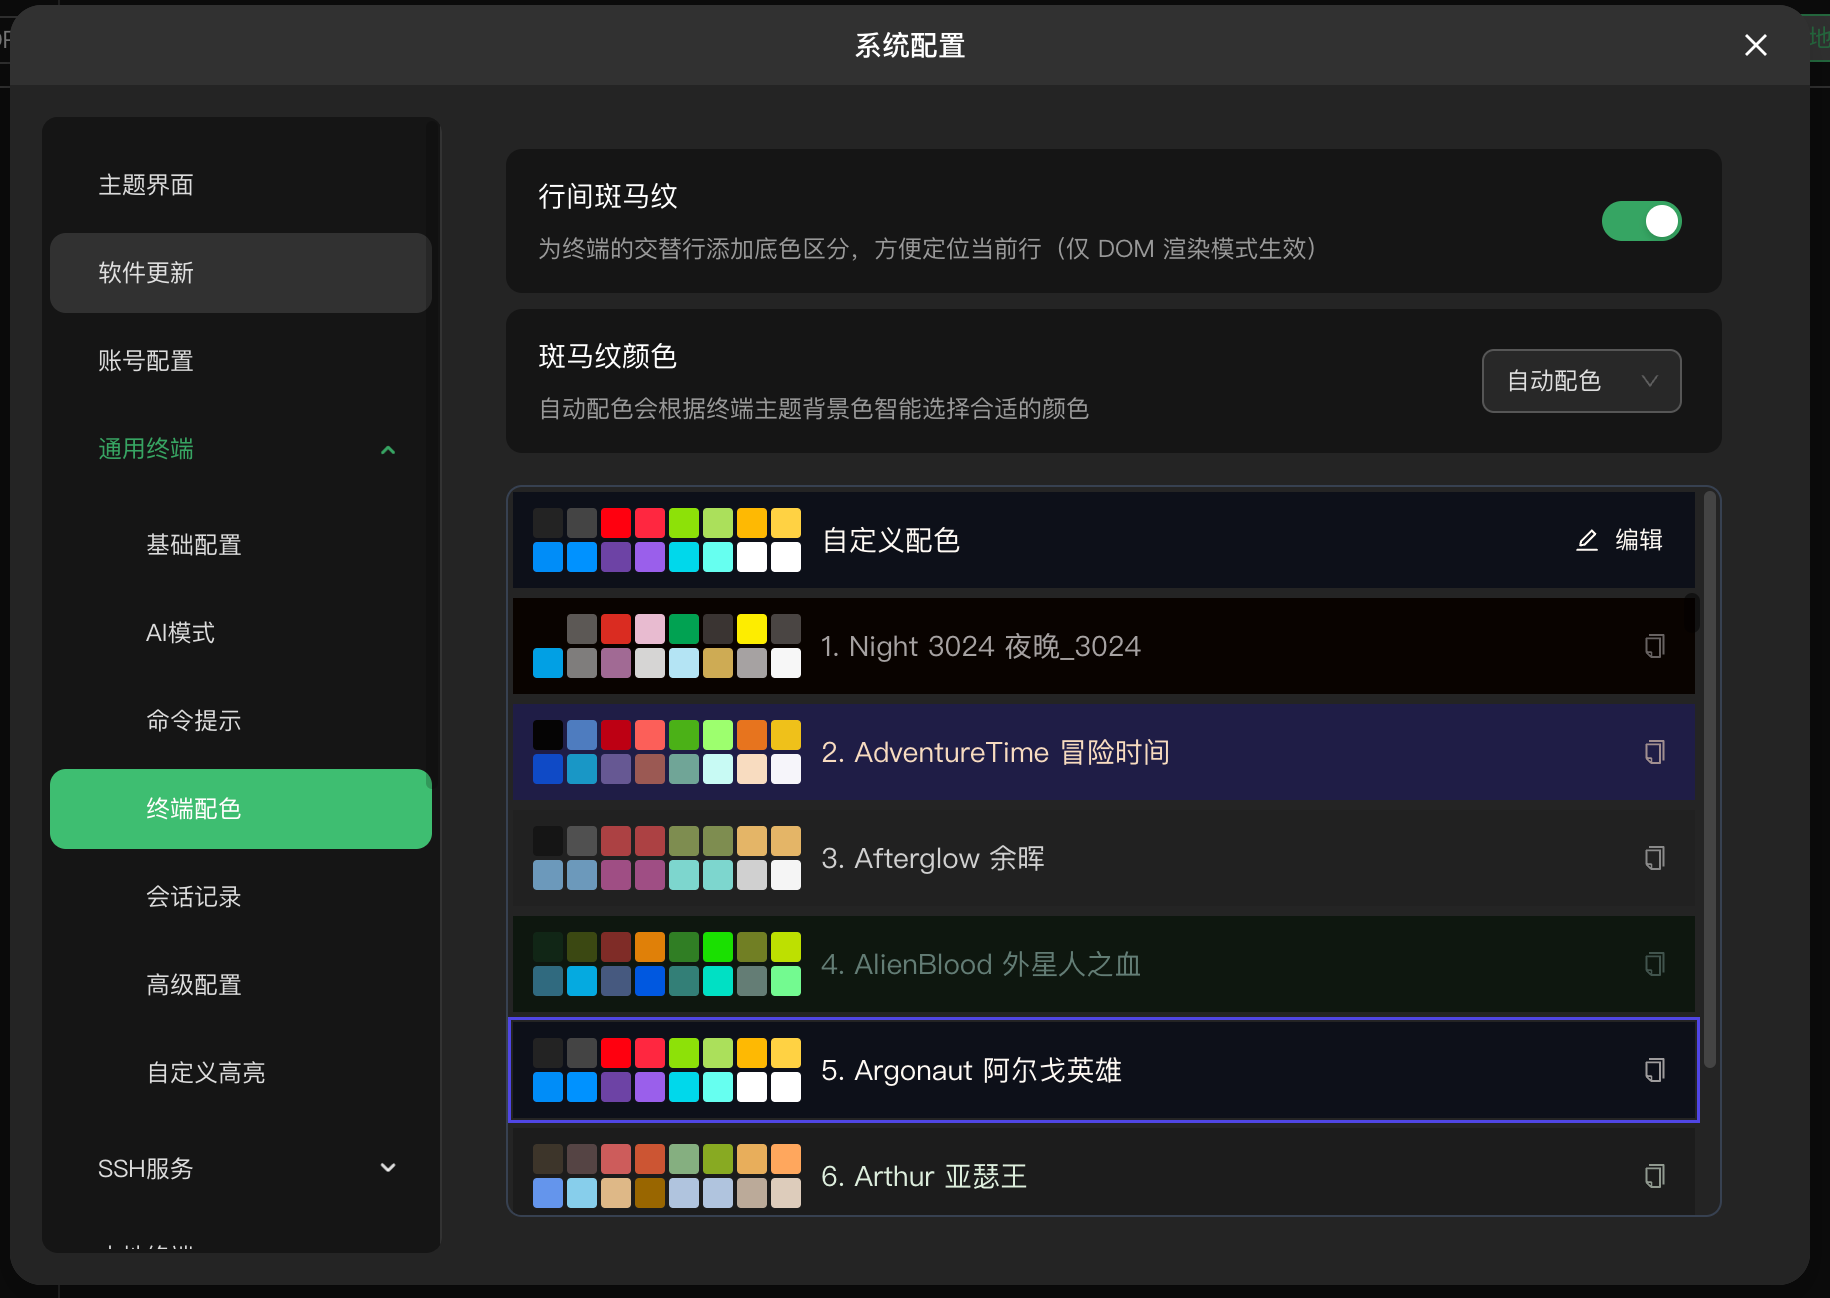The width and height of the screenshot is (1830, 1298).
Task: Copy the Argonaut 阿尔戈英雄 color scheme
Action: [1655, 1070]
